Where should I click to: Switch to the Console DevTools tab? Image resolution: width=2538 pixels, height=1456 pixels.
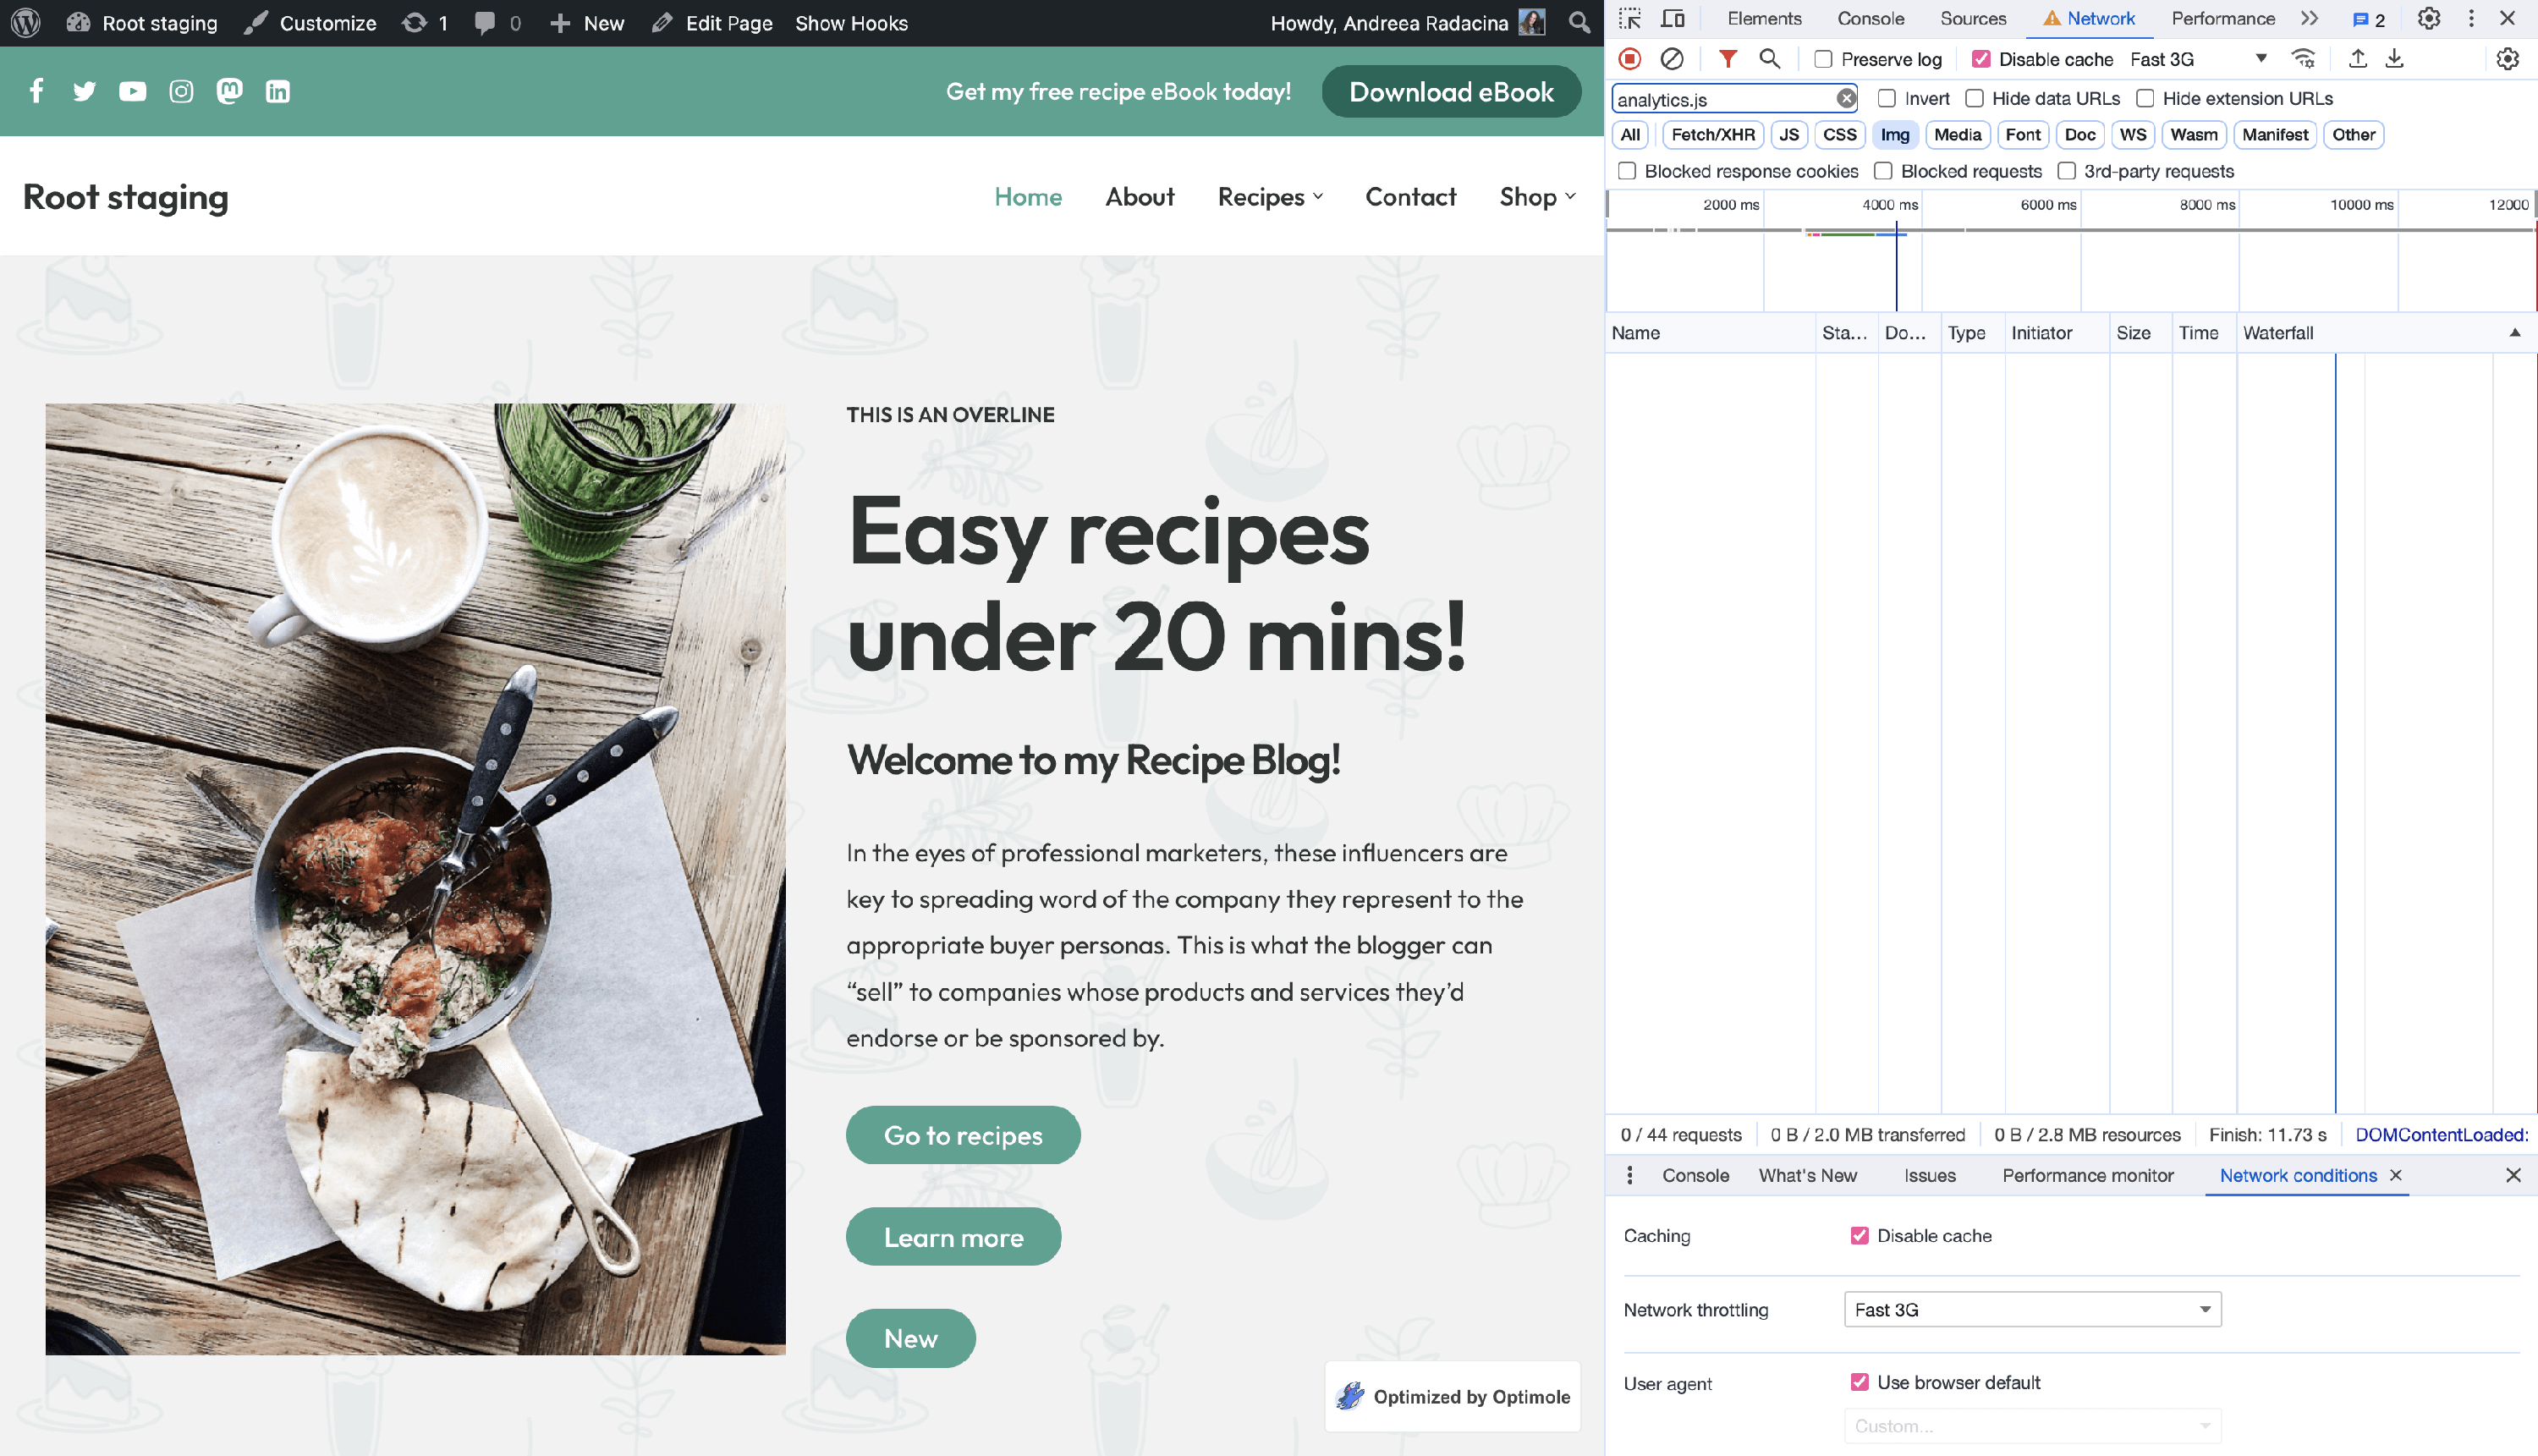[x=1870, y=19]
